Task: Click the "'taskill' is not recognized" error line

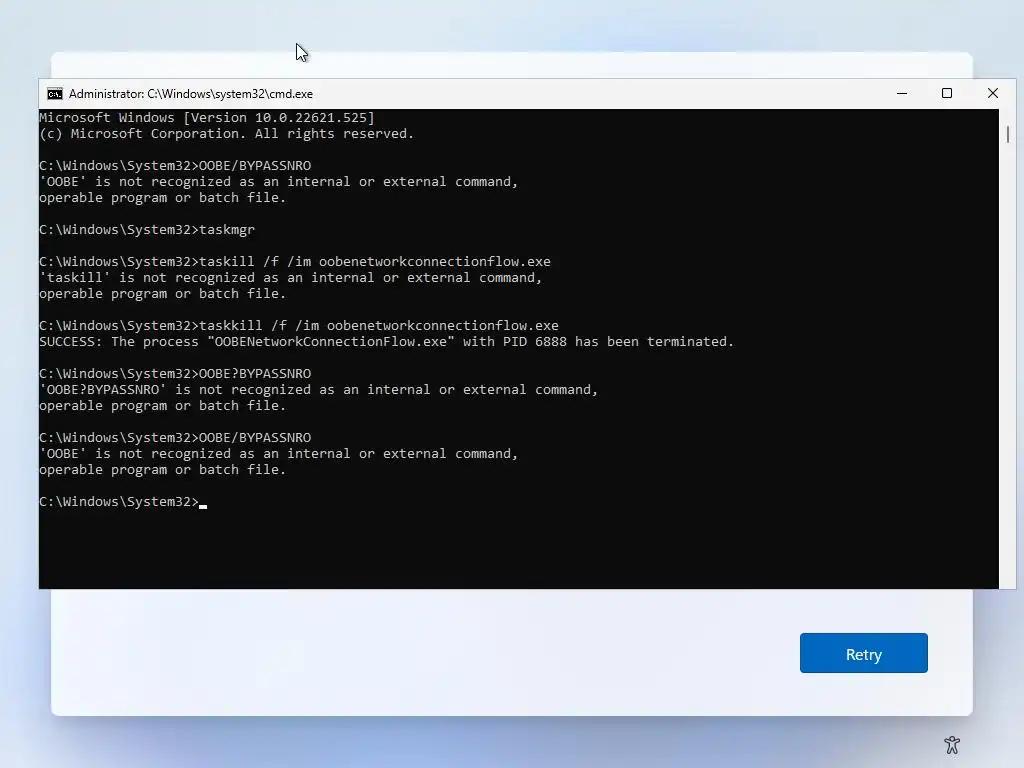Action: (291, 278)
